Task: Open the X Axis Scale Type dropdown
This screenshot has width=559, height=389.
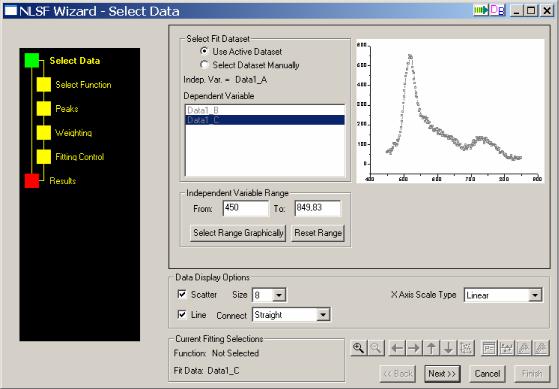Action: coord(535,295)
